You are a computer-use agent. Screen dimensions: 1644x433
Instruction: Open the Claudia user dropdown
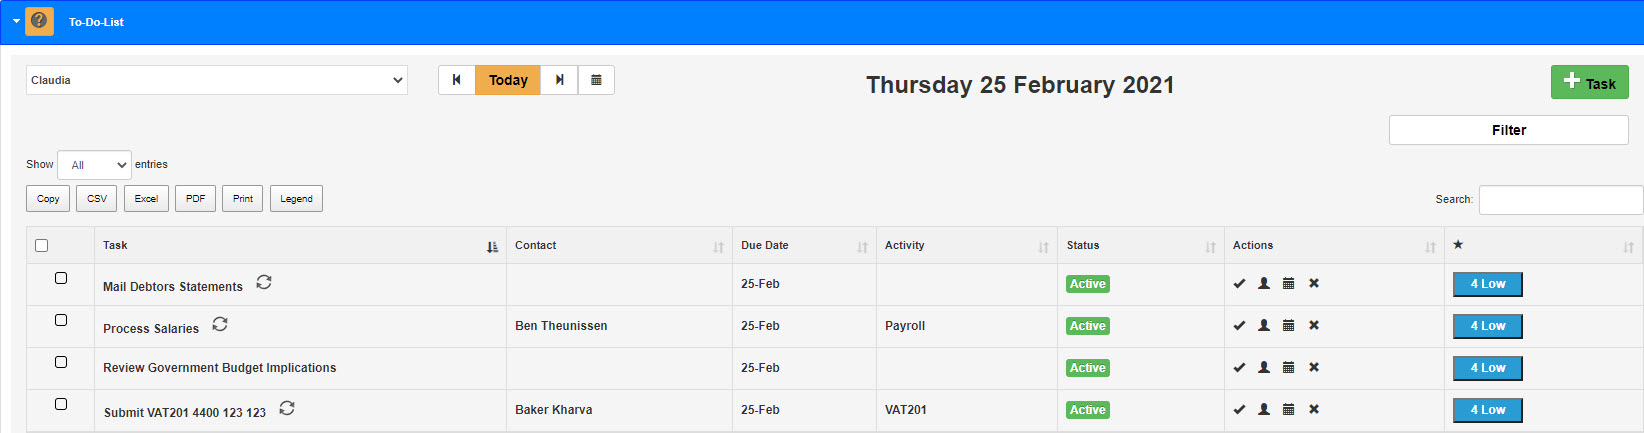pos(216,80)
